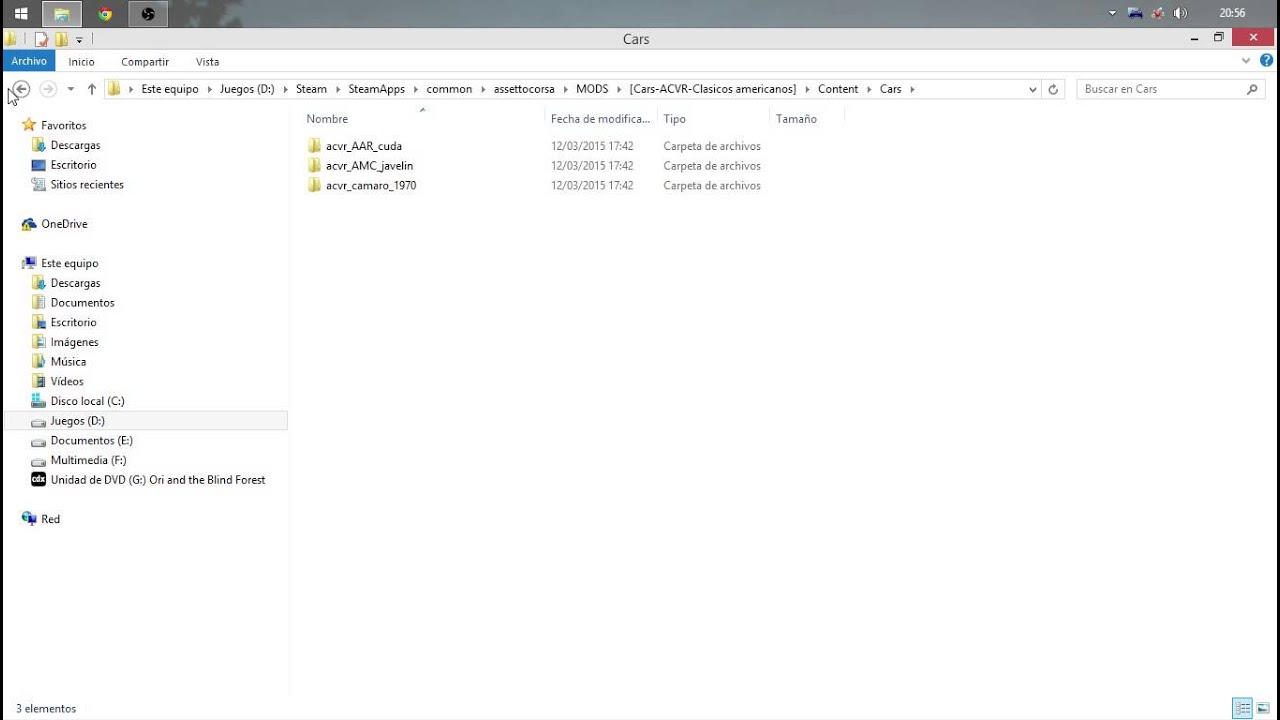Select Favoritos in the navigation pane

click(64, 125)
